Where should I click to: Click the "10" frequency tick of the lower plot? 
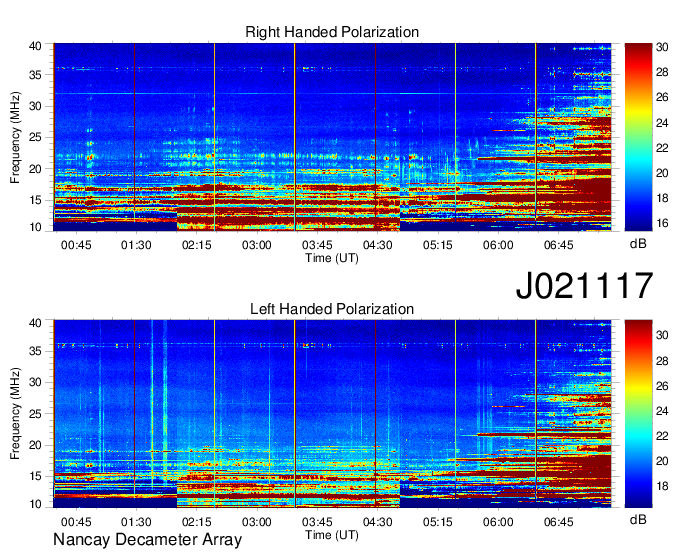35,504
